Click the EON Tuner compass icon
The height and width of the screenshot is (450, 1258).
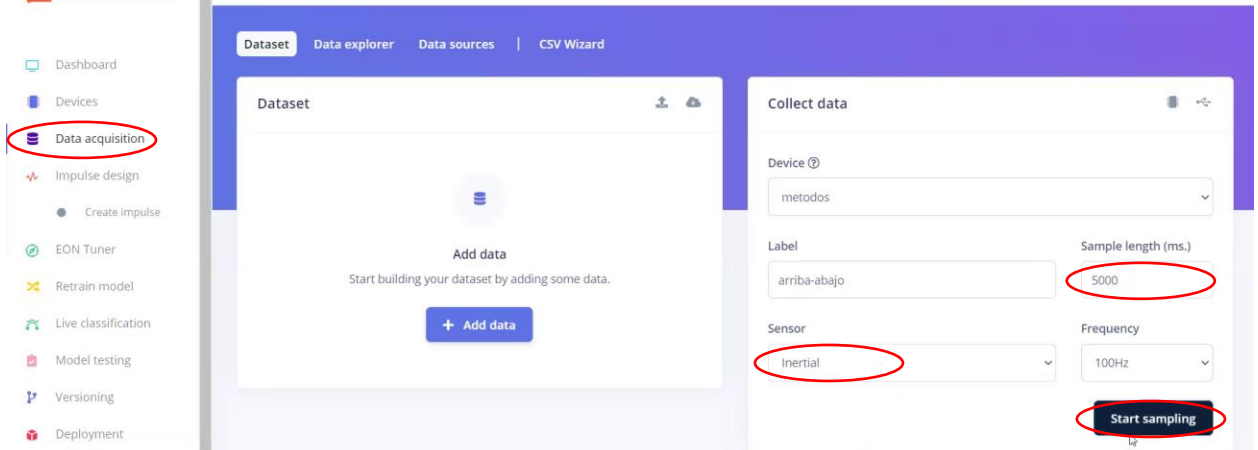[x=33, y=250]
